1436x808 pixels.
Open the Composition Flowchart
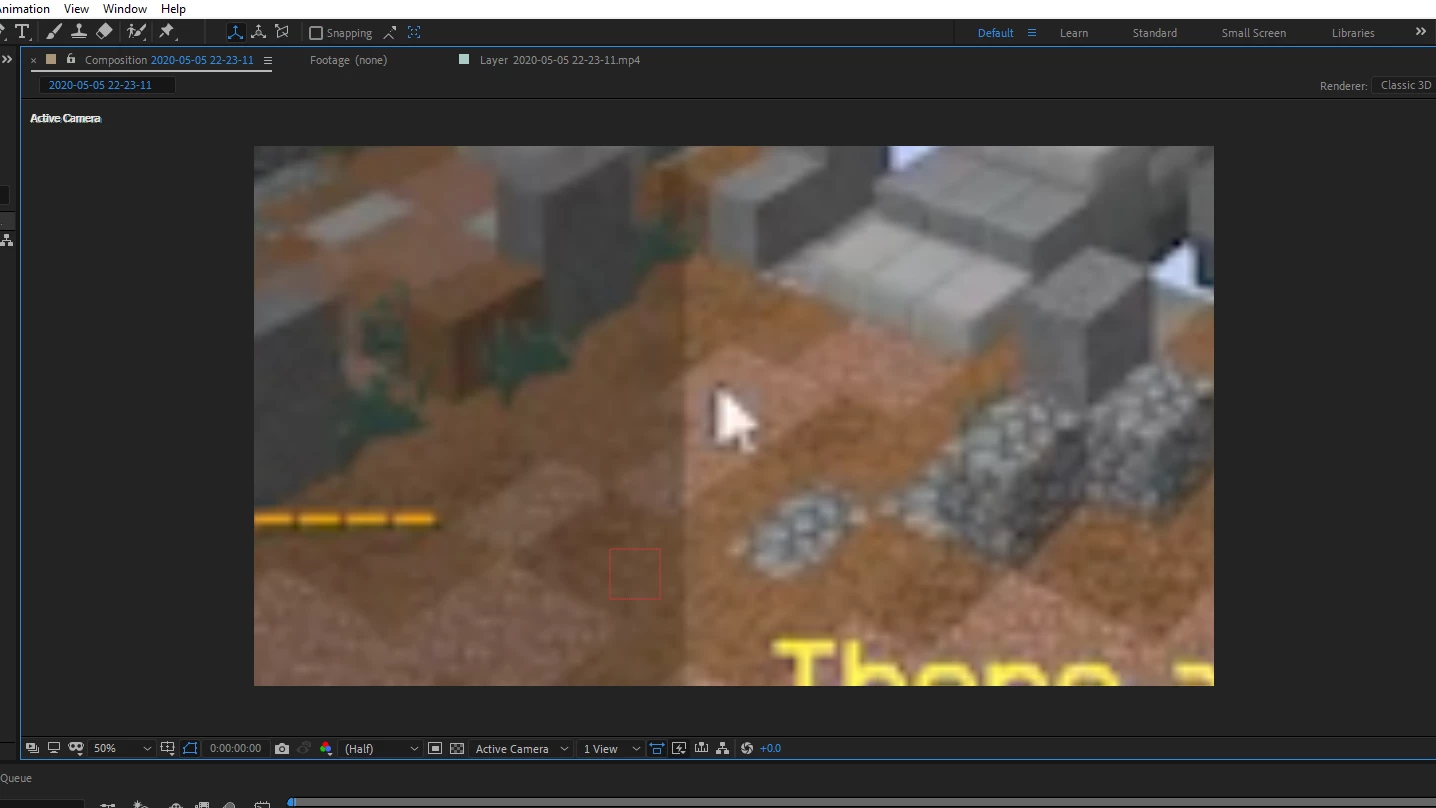click(x=723, y=748)
